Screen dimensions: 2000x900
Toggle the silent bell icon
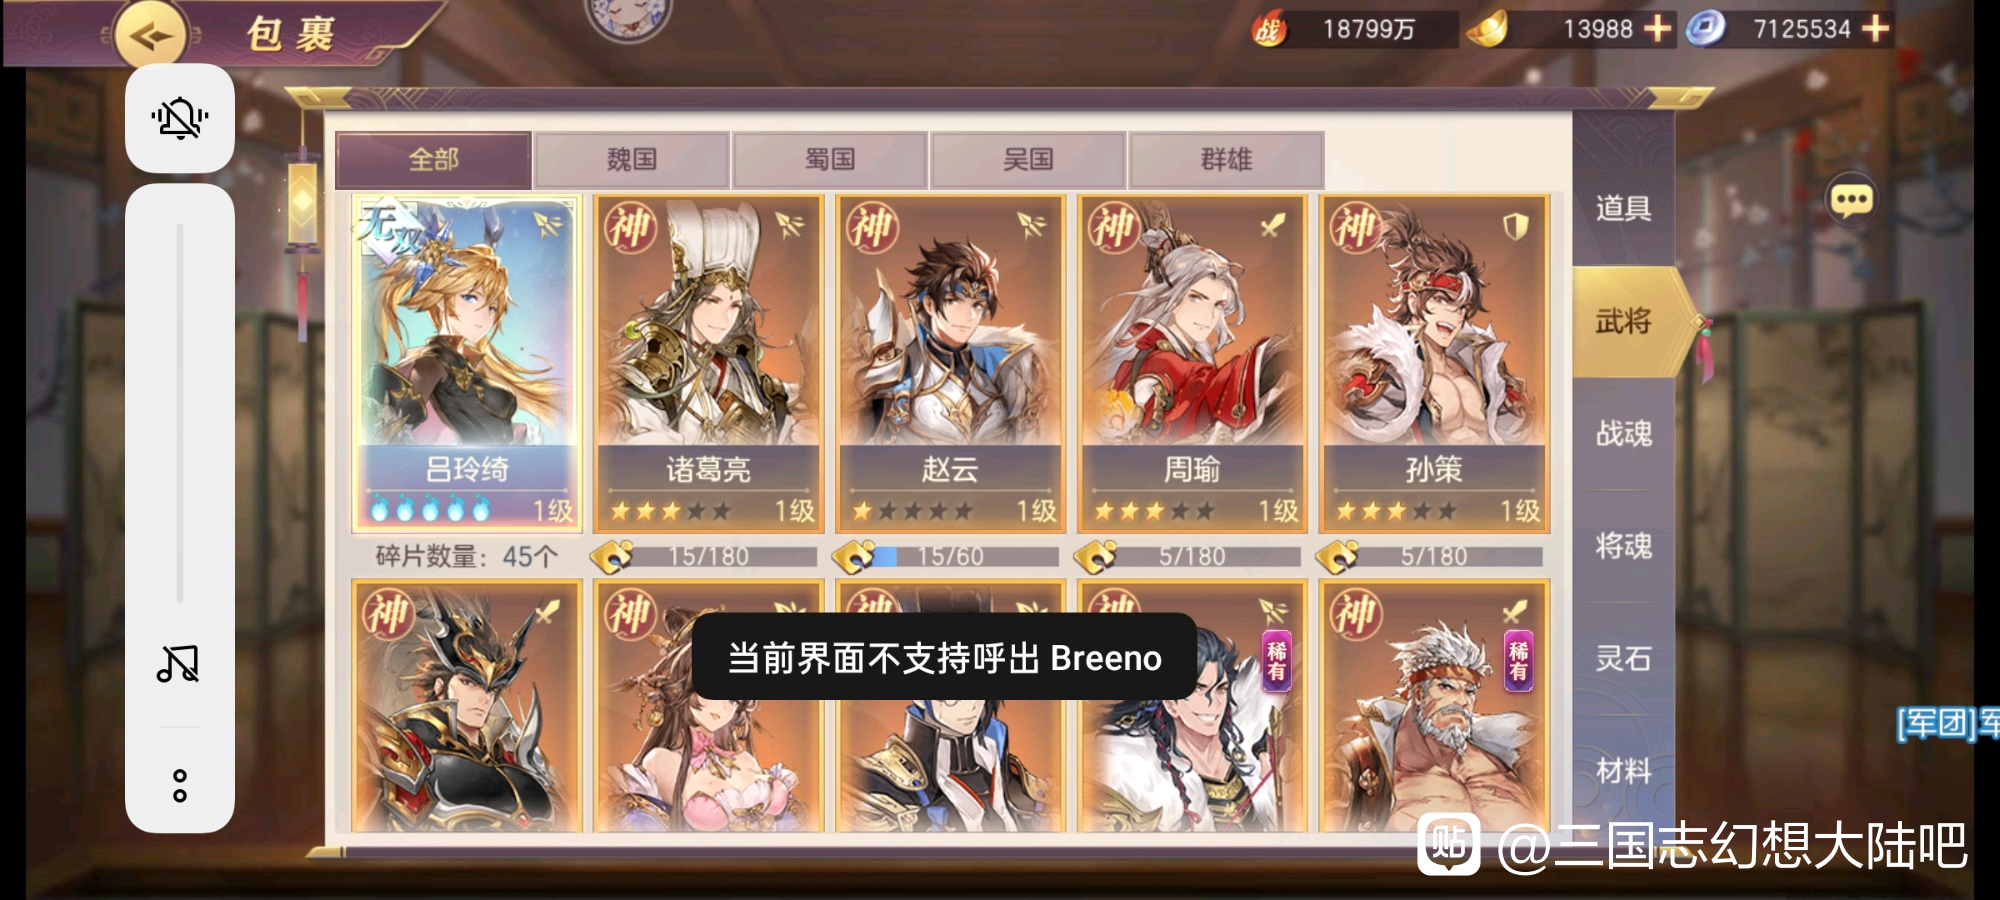tap(180, 118)
